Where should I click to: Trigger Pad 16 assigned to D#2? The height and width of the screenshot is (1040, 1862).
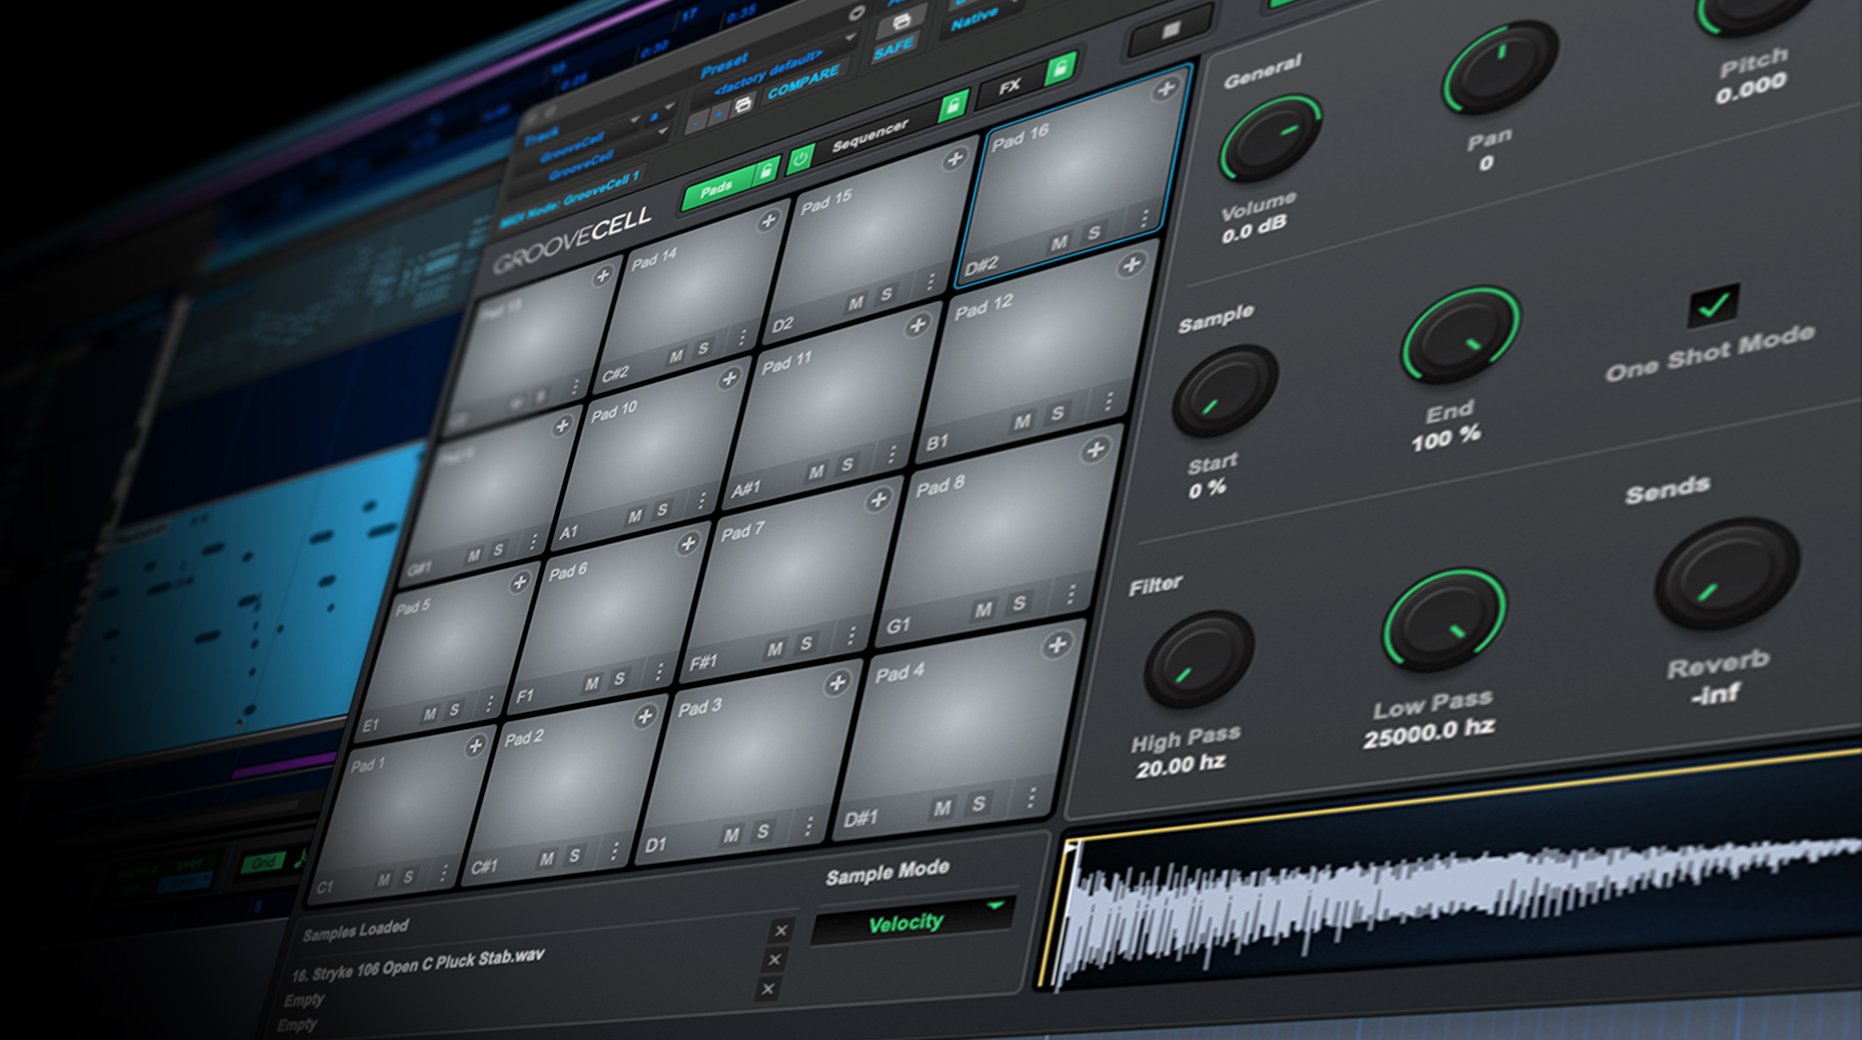click(x=1073, y=175)
